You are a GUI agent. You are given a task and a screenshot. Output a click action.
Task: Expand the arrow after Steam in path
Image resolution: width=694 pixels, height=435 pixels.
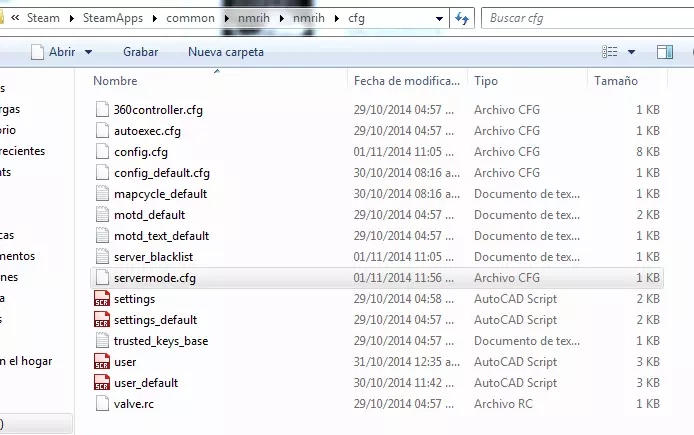pyautogui.click(x=72, y=19)
